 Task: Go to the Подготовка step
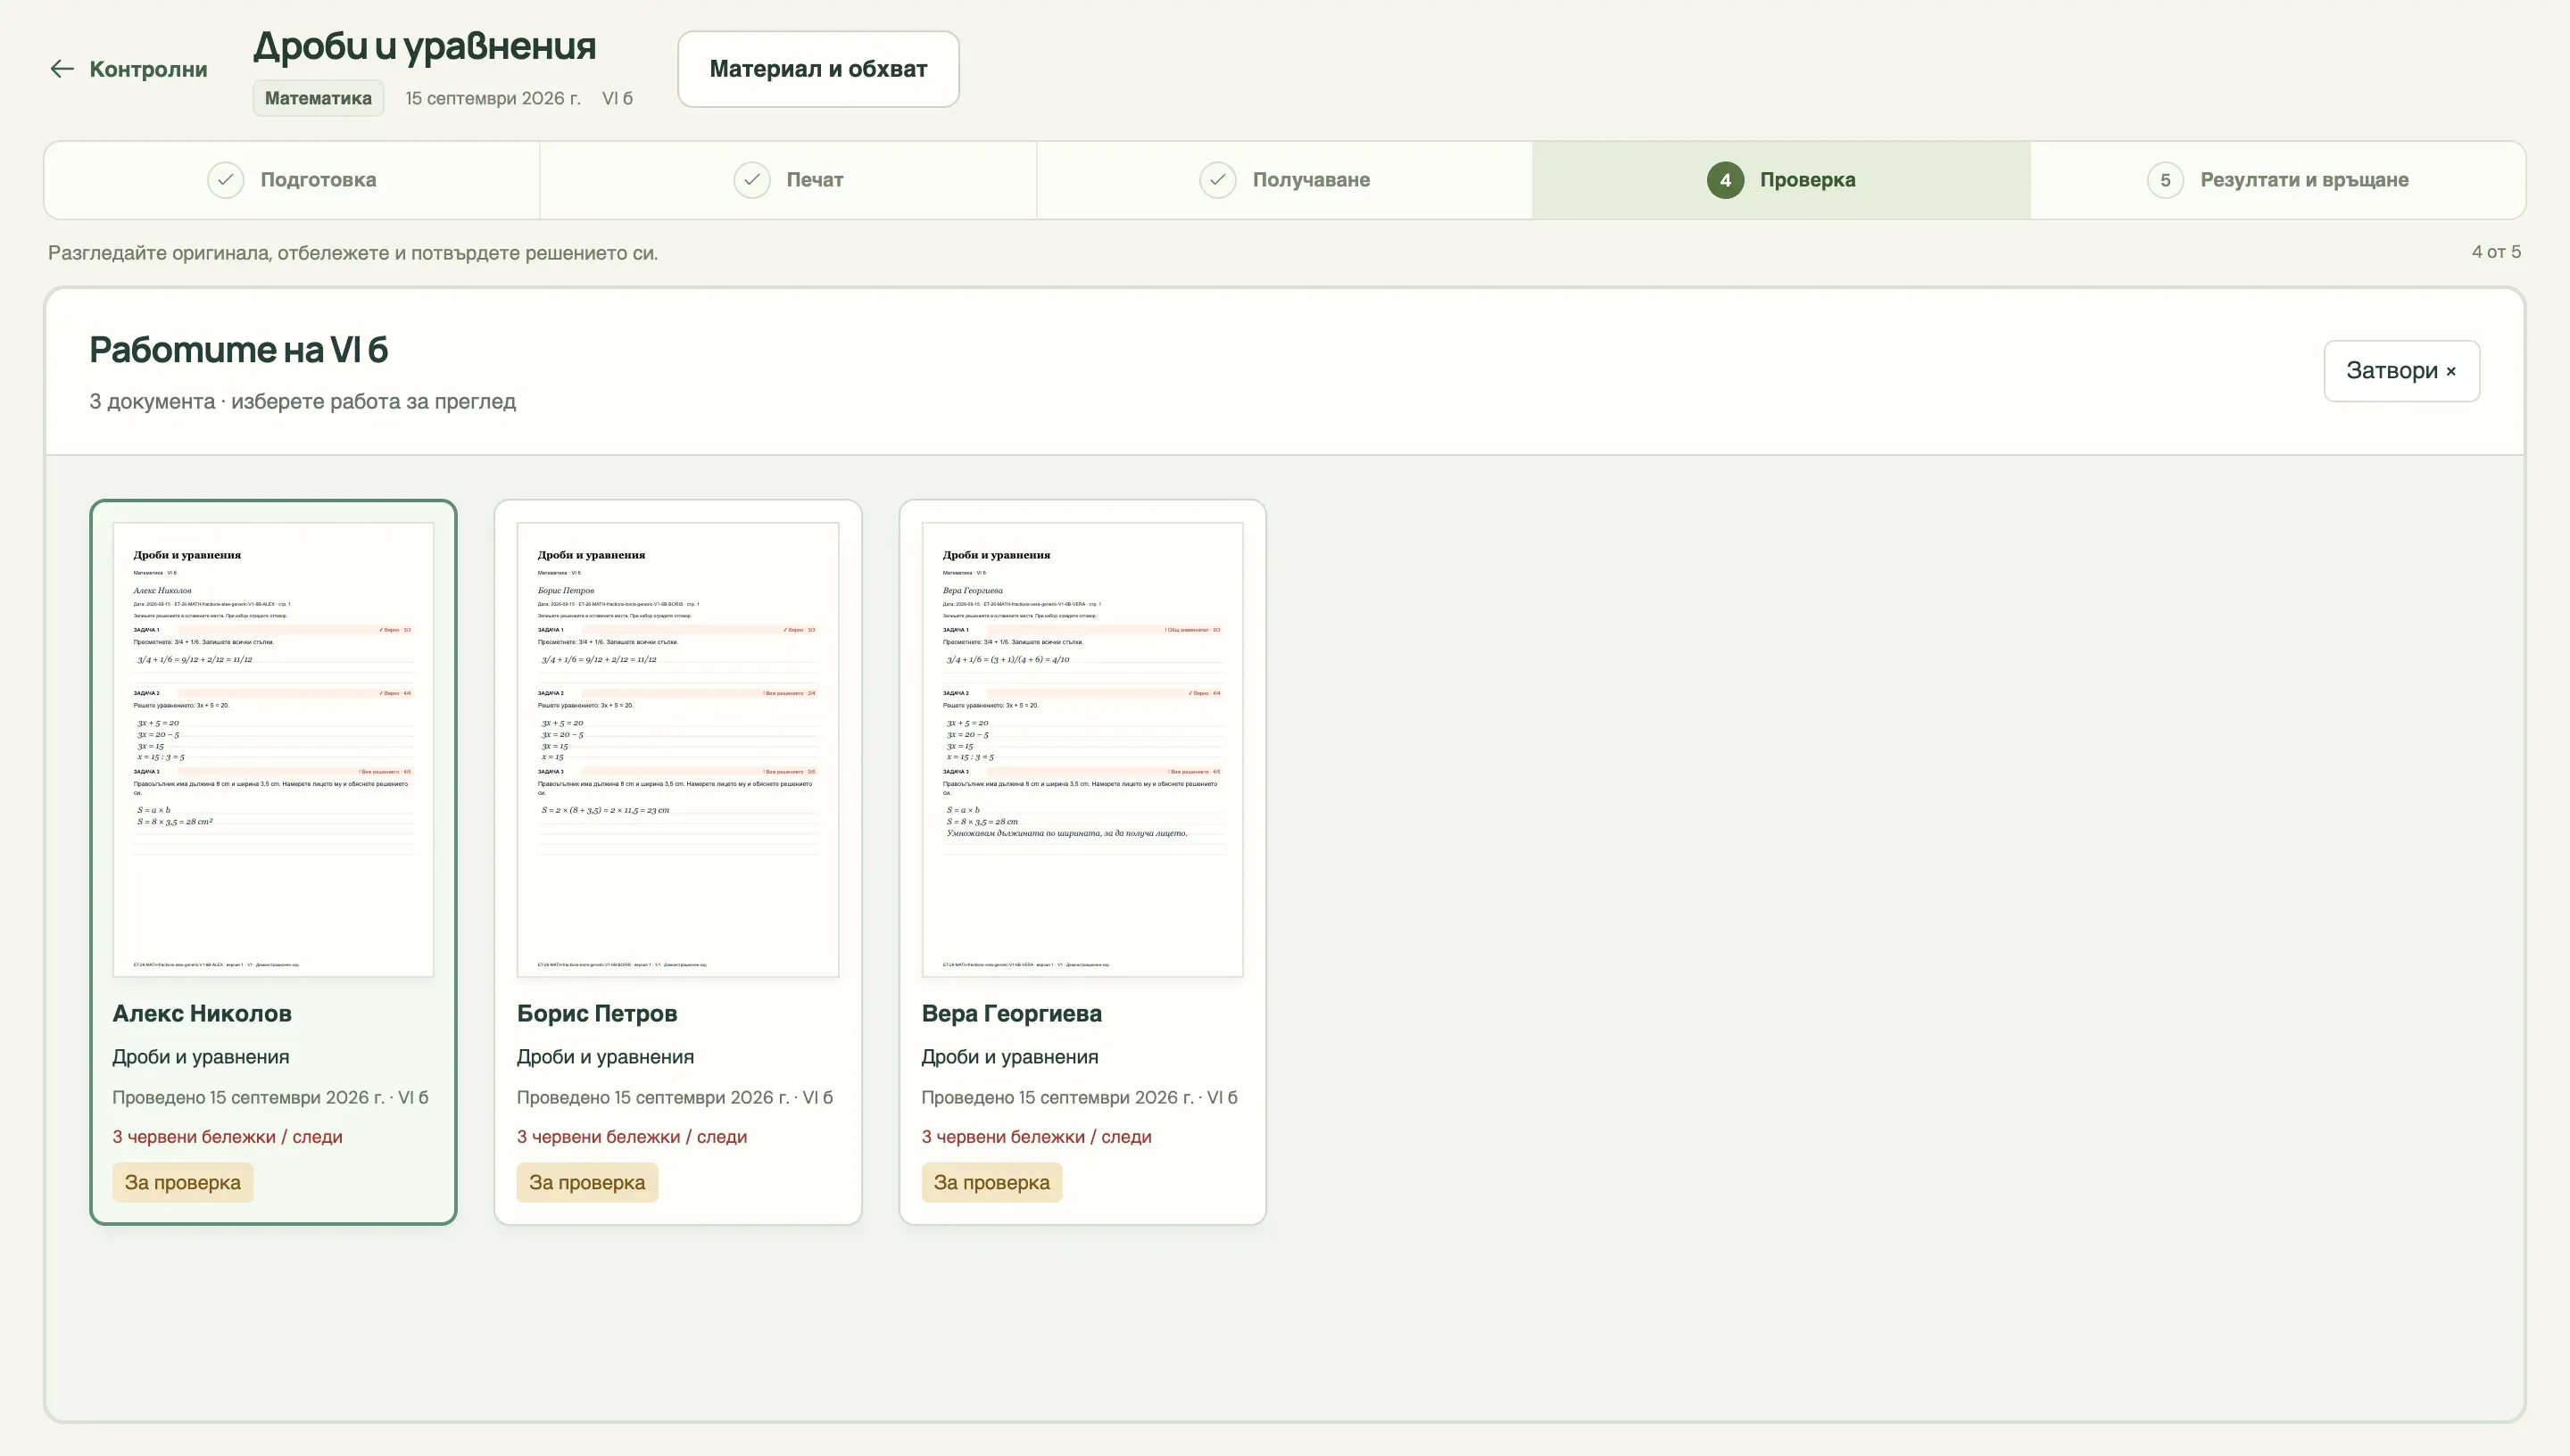click(292, 180)
